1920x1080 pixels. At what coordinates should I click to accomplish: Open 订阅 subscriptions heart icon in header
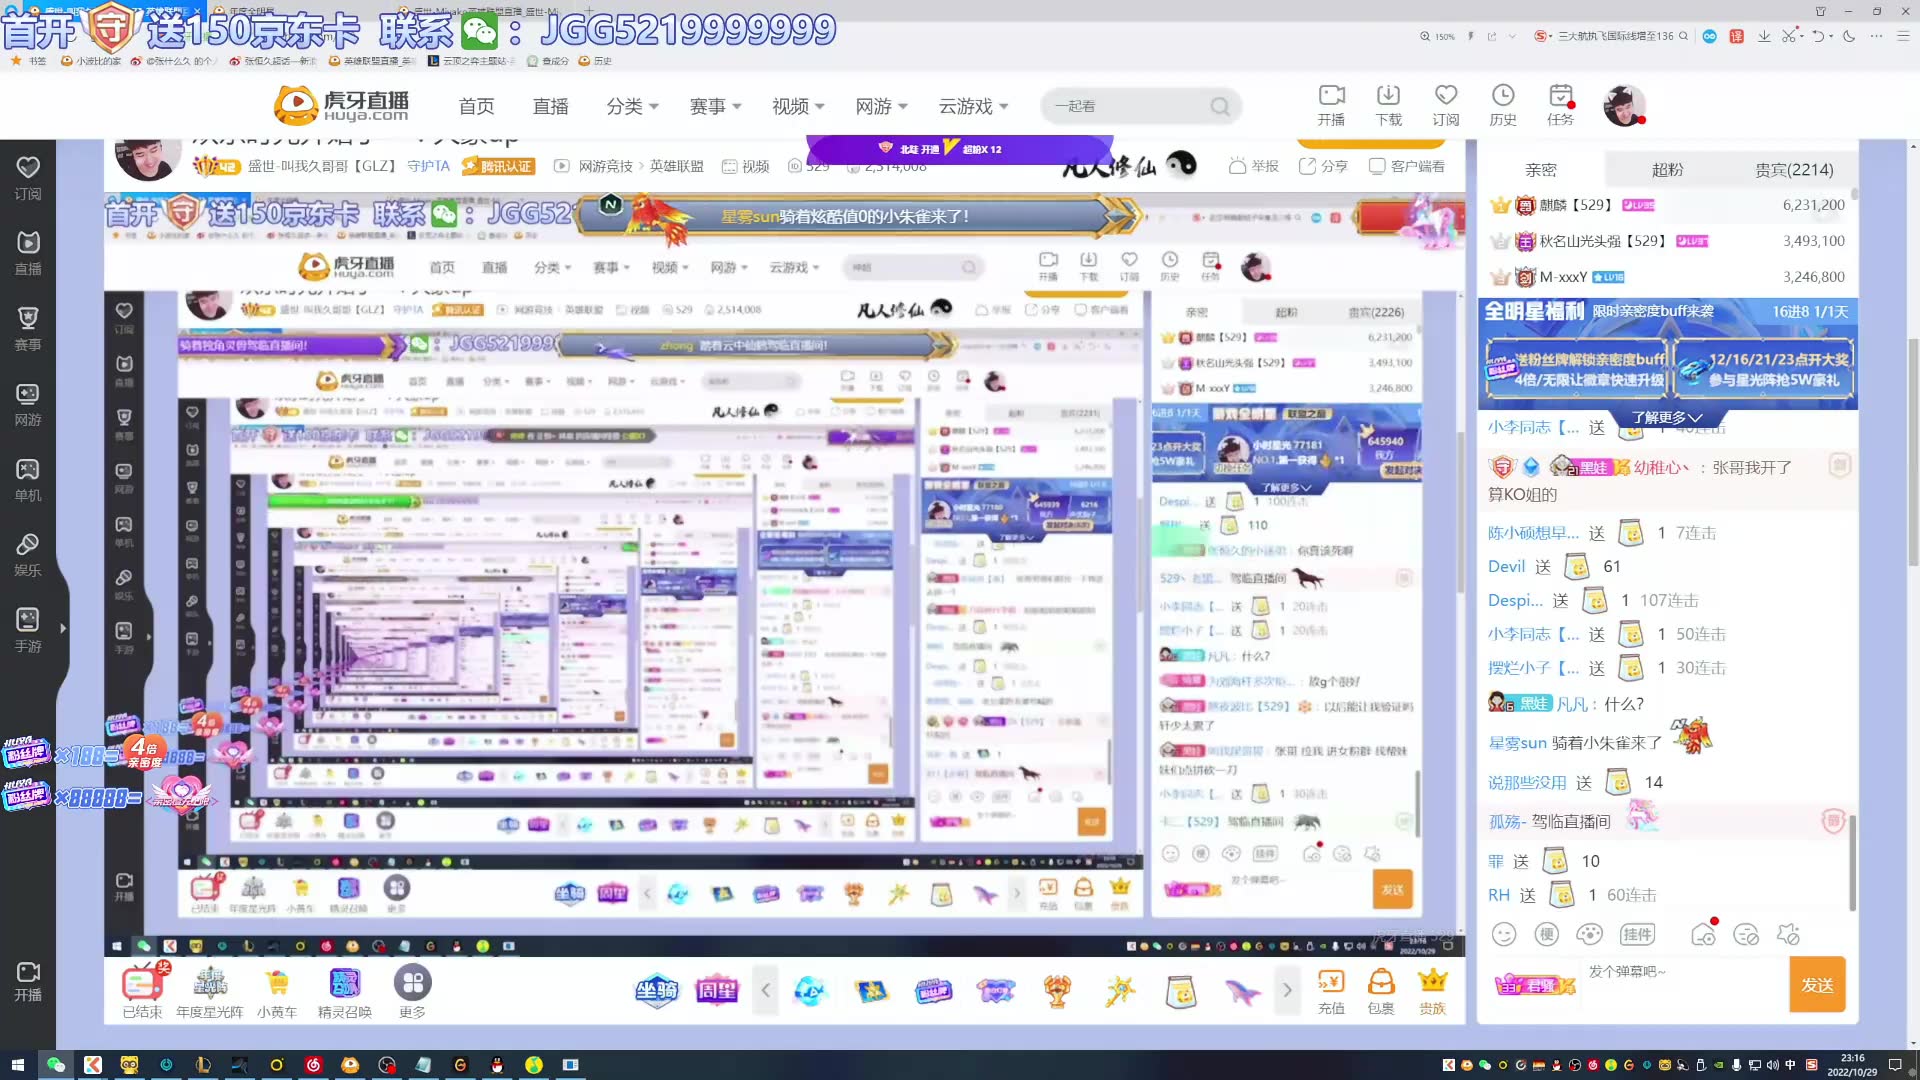coord(1446,105)
